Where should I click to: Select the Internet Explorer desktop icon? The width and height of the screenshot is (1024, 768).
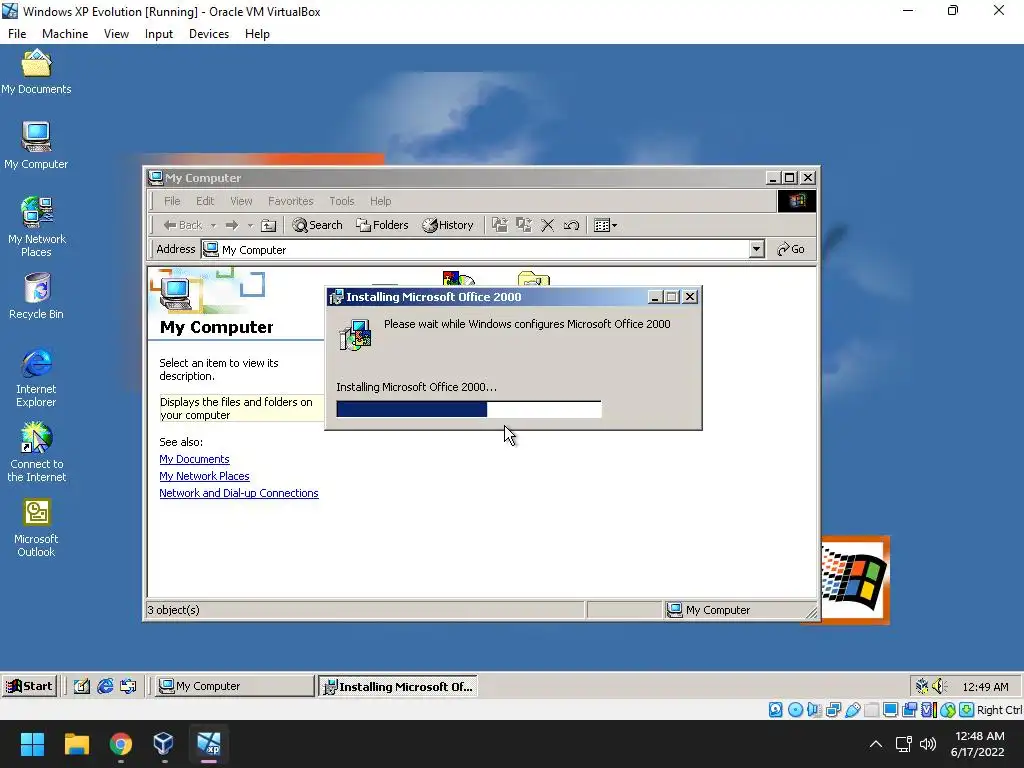pyautogui.click(x=37, y=377)
